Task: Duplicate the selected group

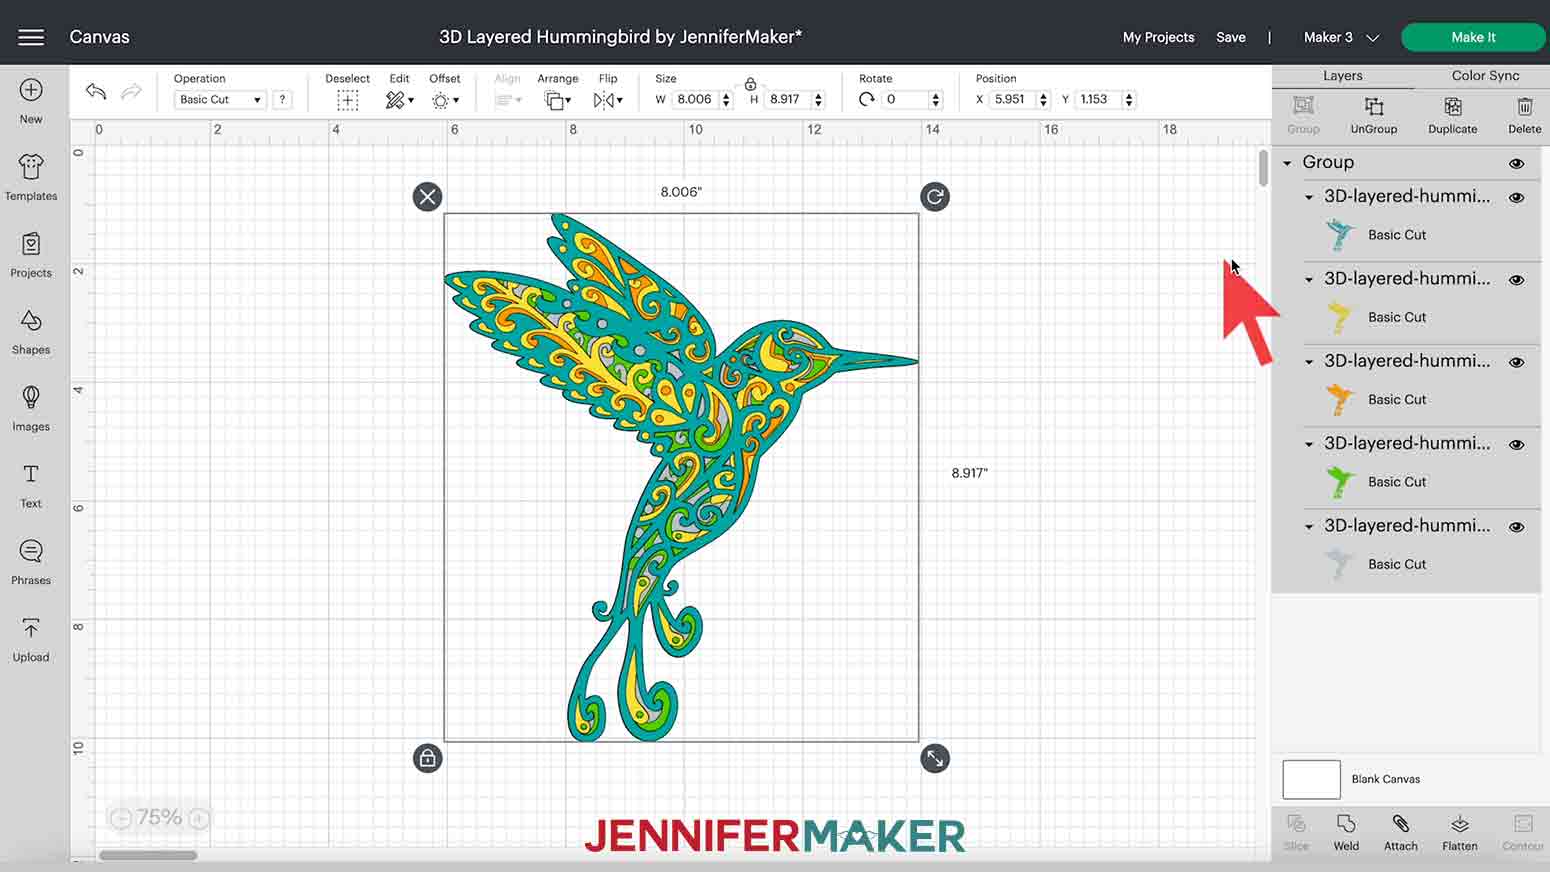Action: pos(1453,116)
